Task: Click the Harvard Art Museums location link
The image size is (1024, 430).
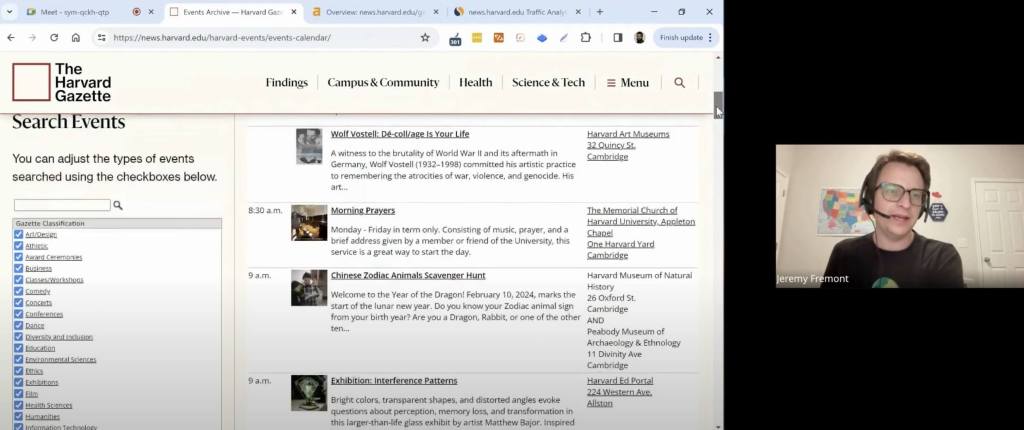Action: [628, 134]
